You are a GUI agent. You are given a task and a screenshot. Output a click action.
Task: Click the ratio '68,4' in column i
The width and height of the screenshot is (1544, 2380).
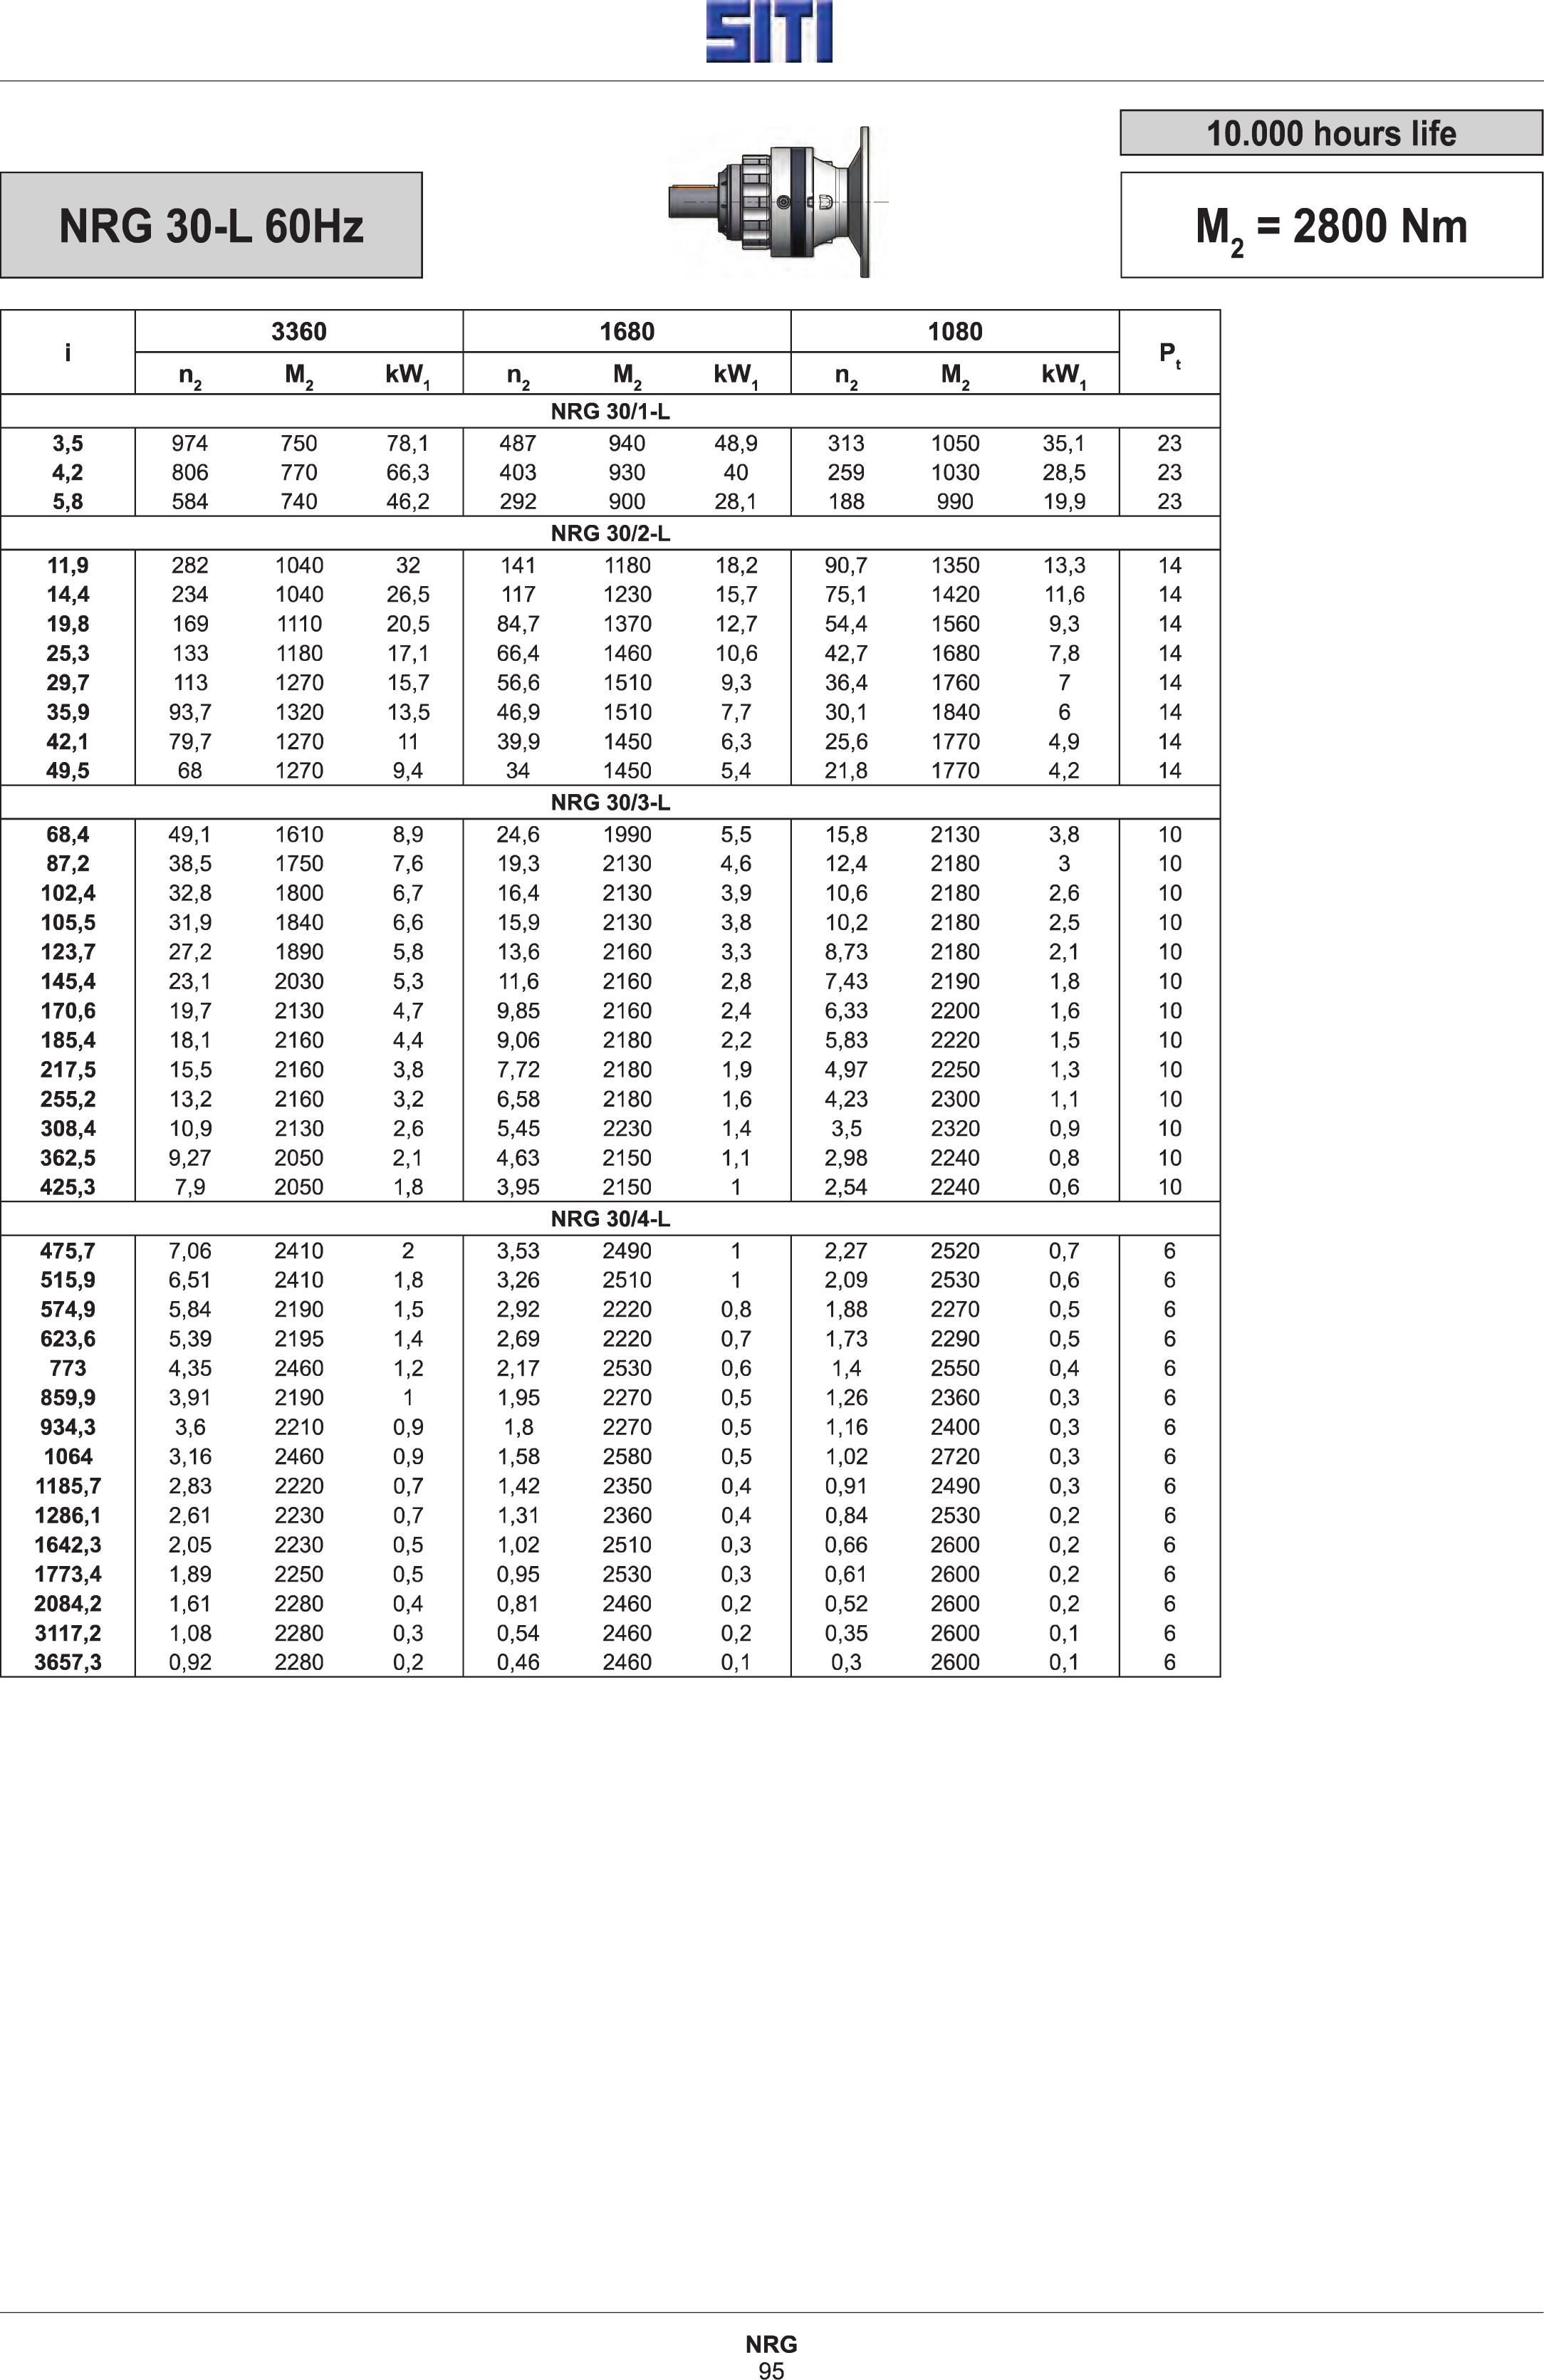pyautogui.click(x=68, y=835)
